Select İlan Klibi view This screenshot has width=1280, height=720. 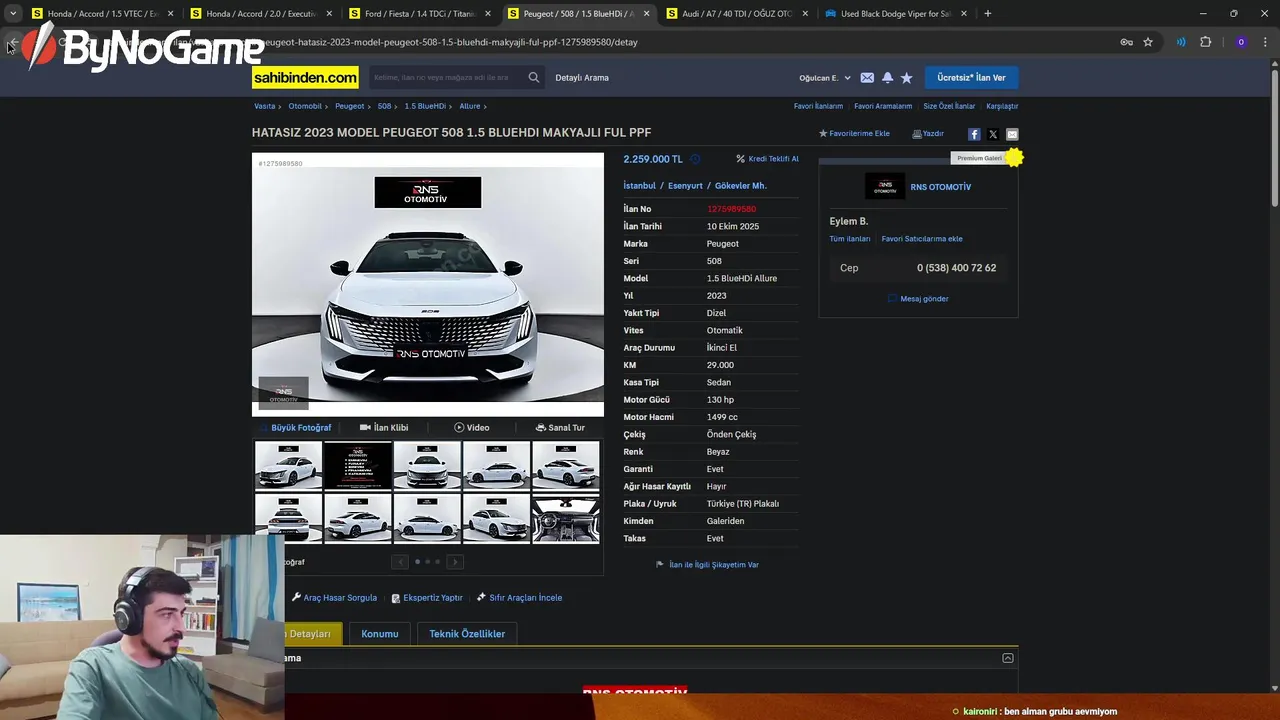coord(384,428)
